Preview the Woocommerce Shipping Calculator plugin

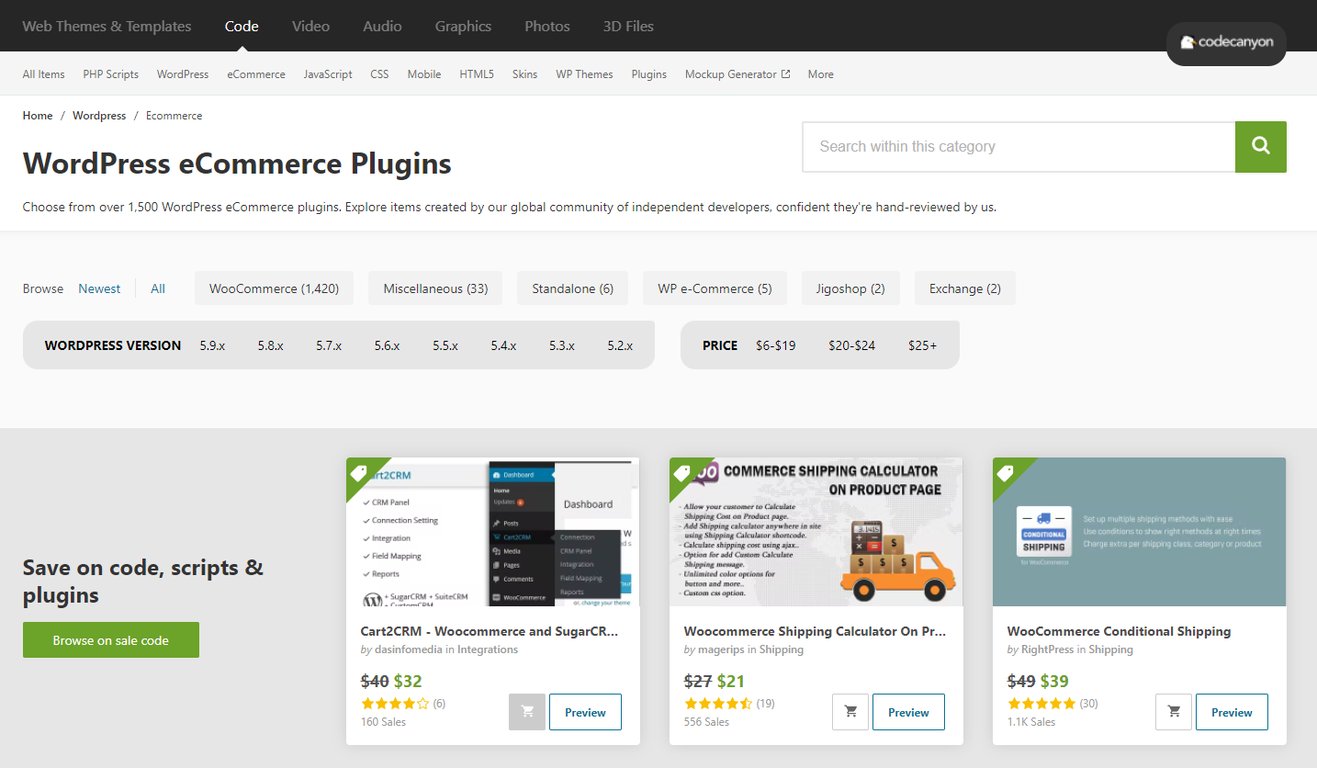pos(908,711)
